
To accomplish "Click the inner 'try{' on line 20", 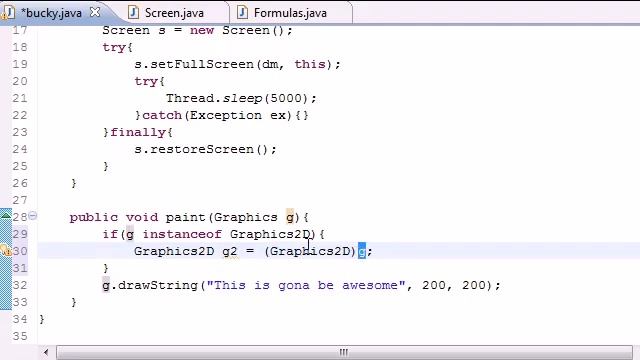I will 149,82.
